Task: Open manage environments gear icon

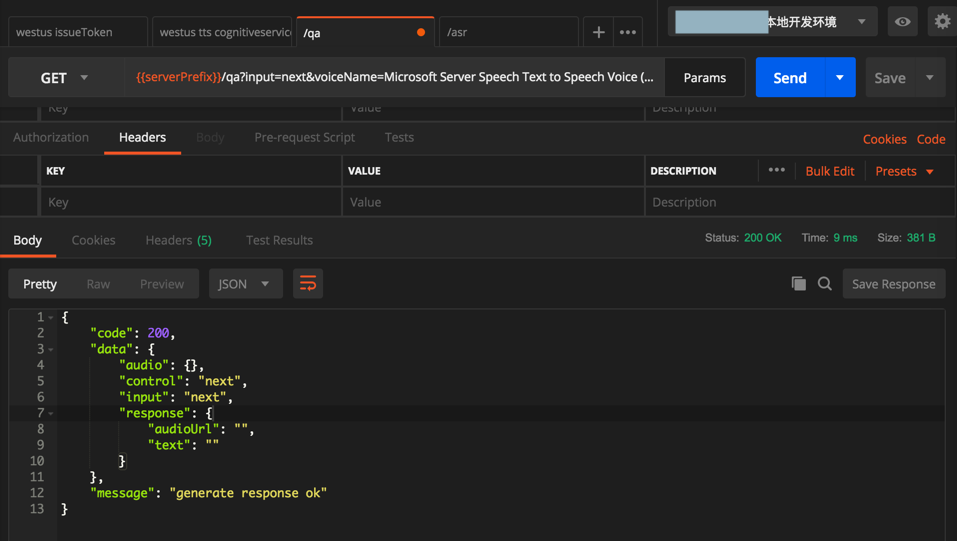Action: 942,22
